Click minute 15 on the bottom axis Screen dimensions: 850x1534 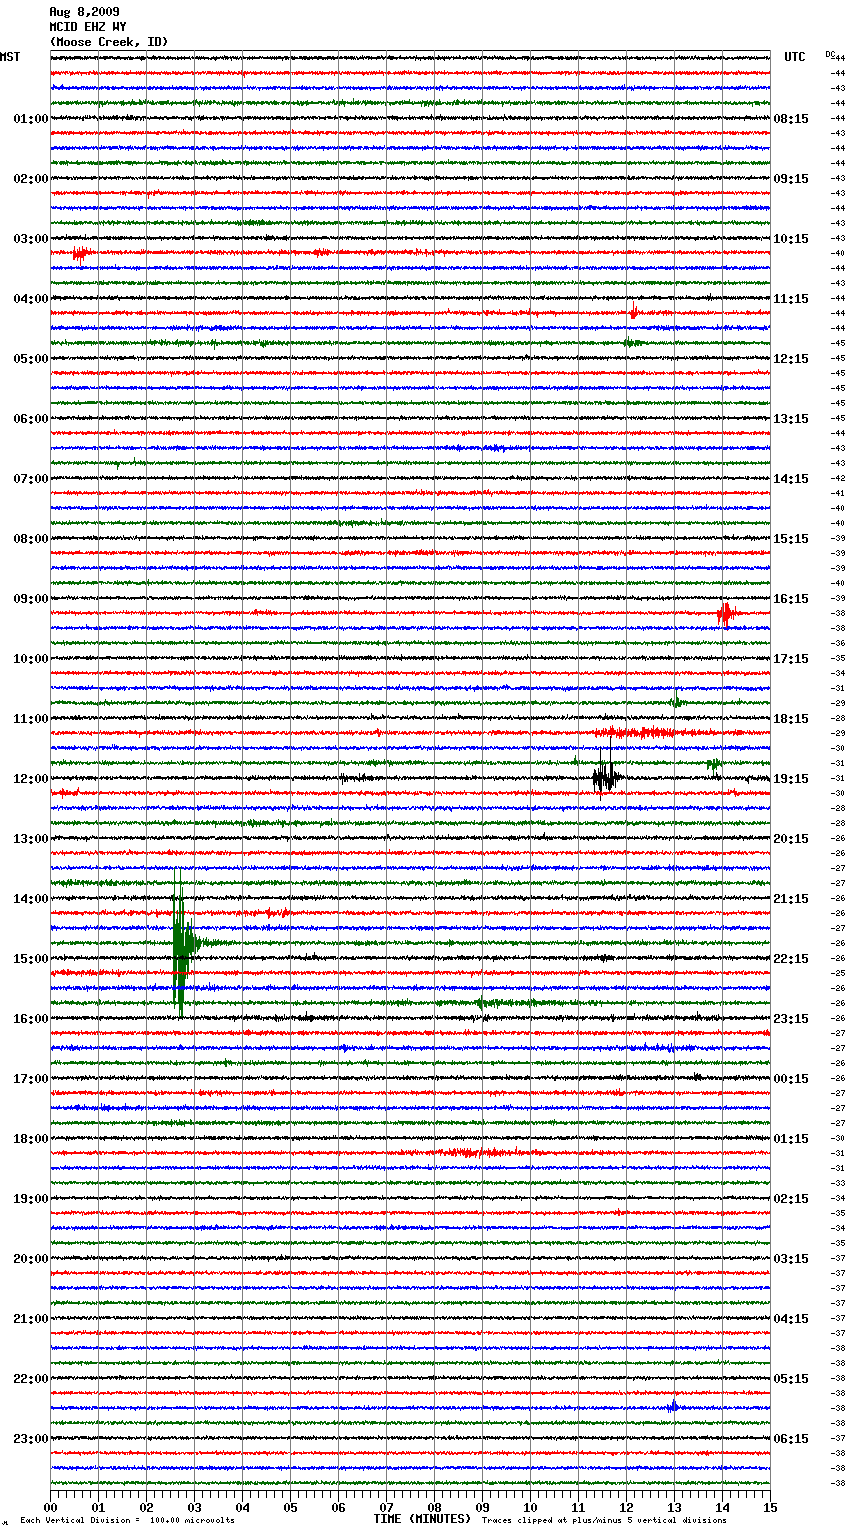point(770,1507)
